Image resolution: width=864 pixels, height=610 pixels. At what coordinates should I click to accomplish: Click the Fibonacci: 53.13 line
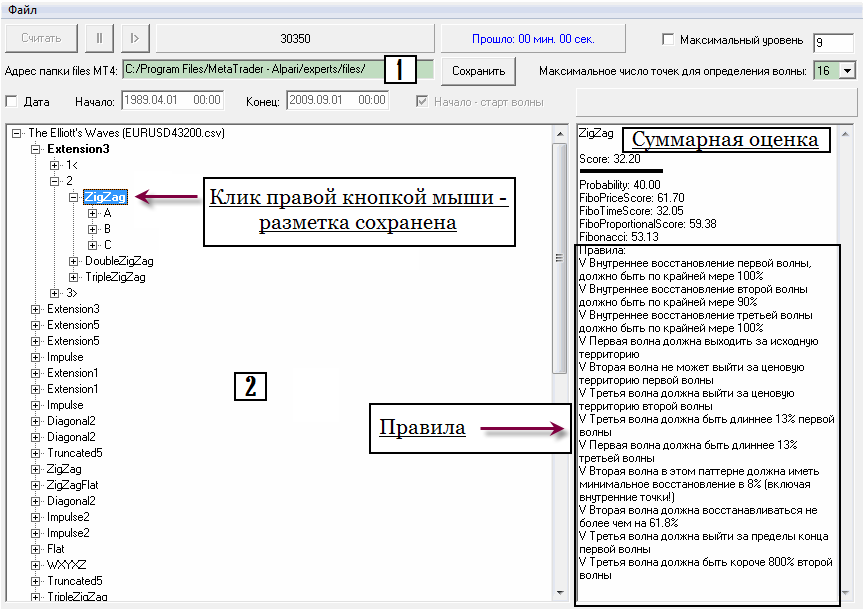618,237
